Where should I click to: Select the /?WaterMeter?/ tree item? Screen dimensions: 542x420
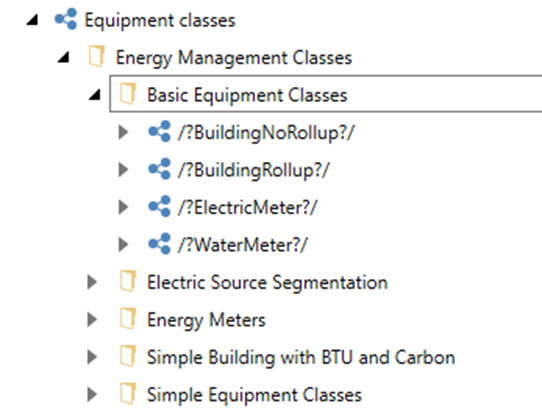(x=243, y=245)
